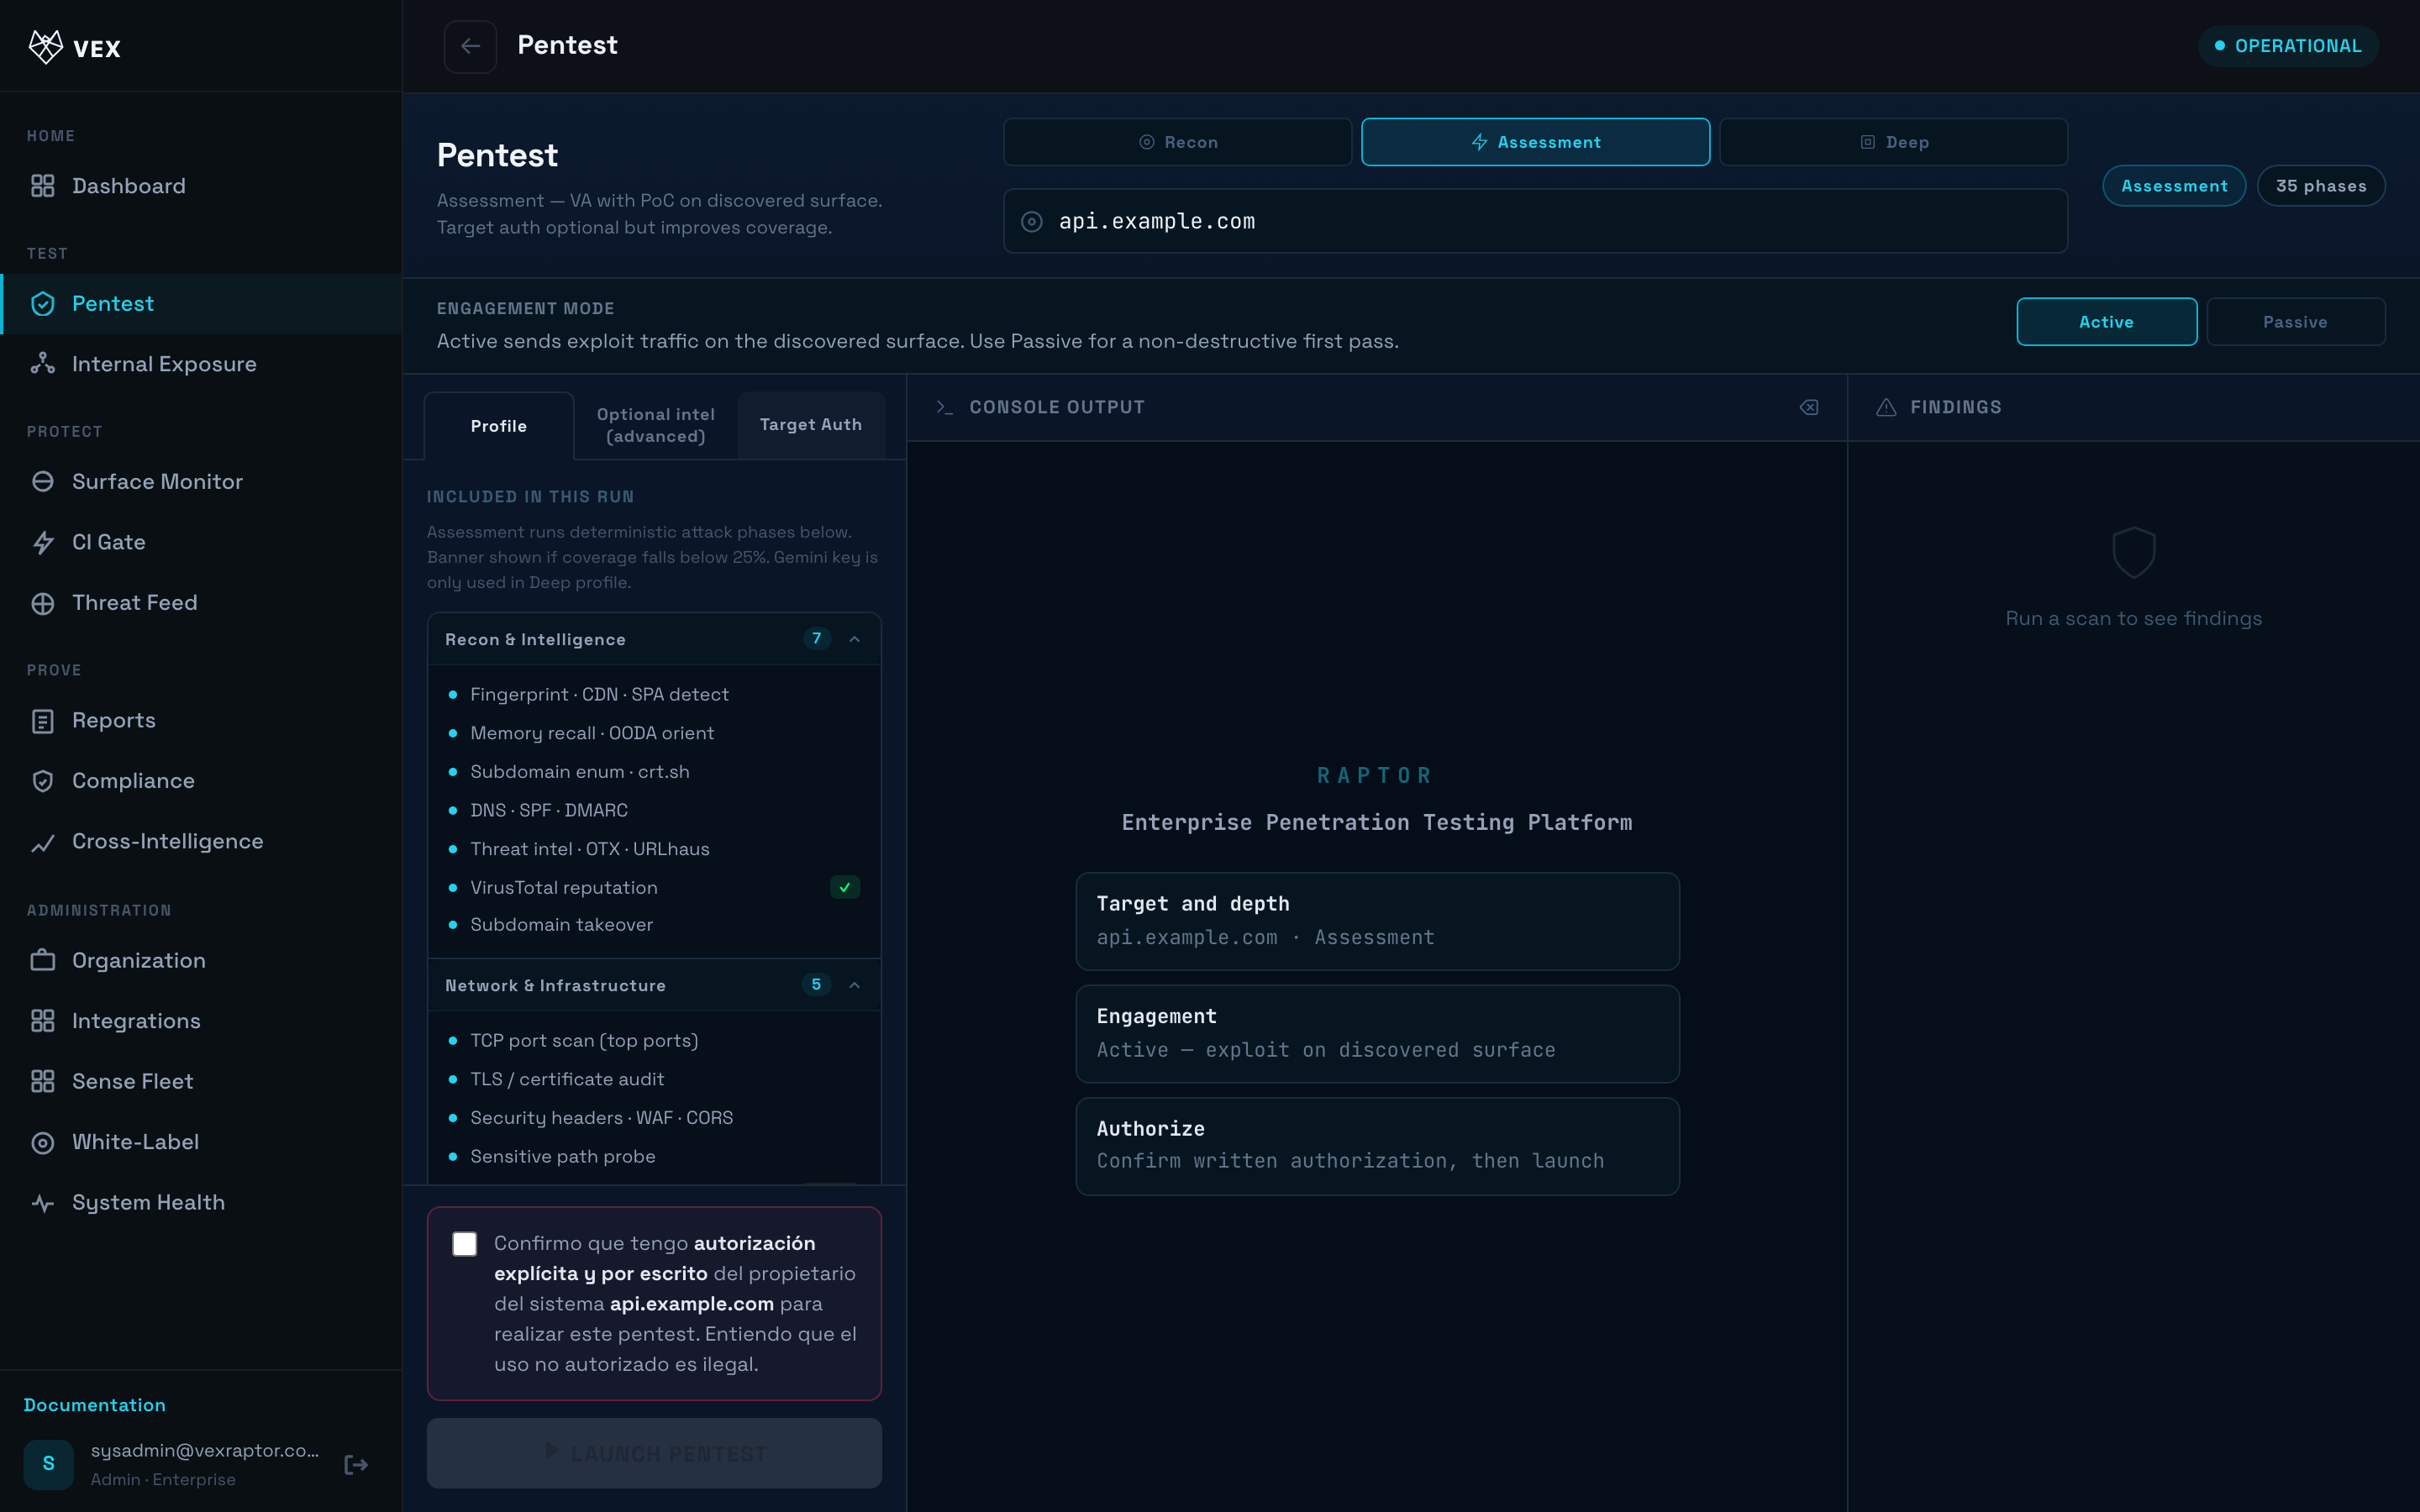
Task: Click the Target and depth card
Action: [1377, 921]
